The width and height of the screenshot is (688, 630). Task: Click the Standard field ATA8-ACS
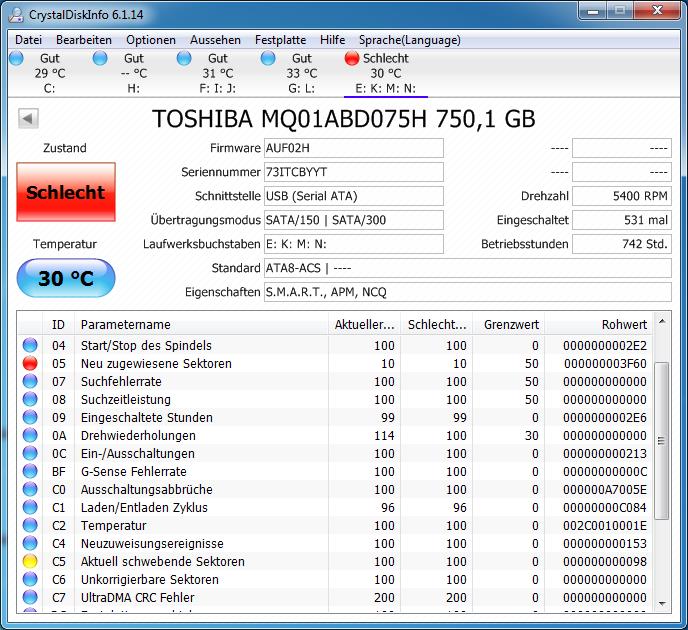point(468,268)
